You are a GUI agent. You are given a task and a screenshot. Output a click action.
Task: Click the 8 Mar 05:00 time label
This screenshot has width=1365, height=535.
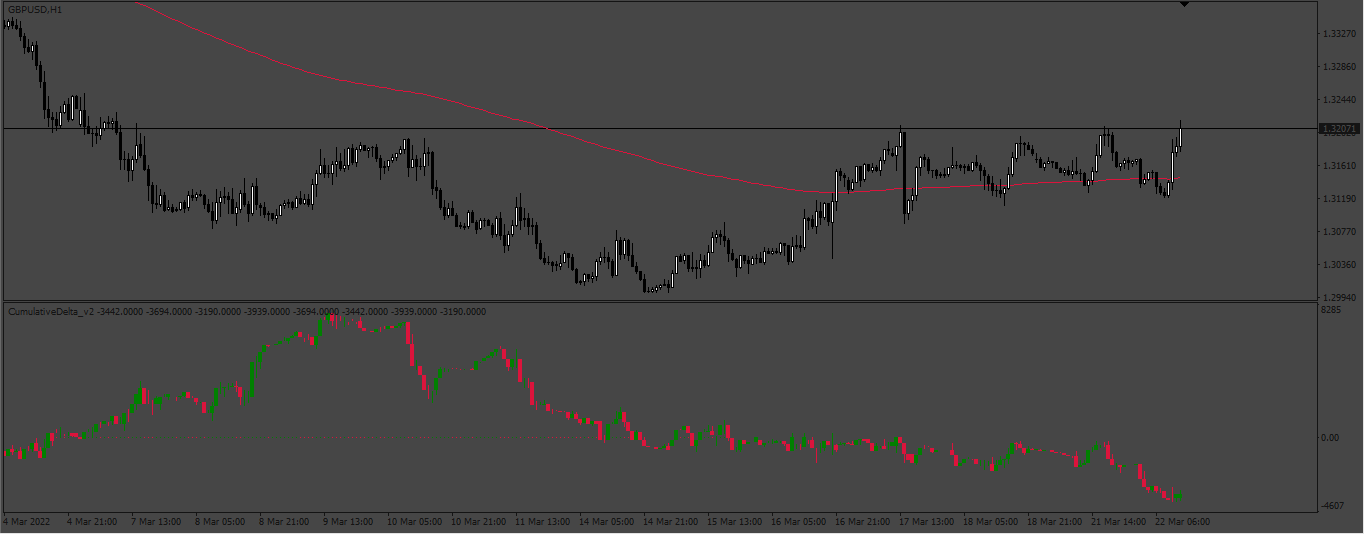(x=220, y=521)
